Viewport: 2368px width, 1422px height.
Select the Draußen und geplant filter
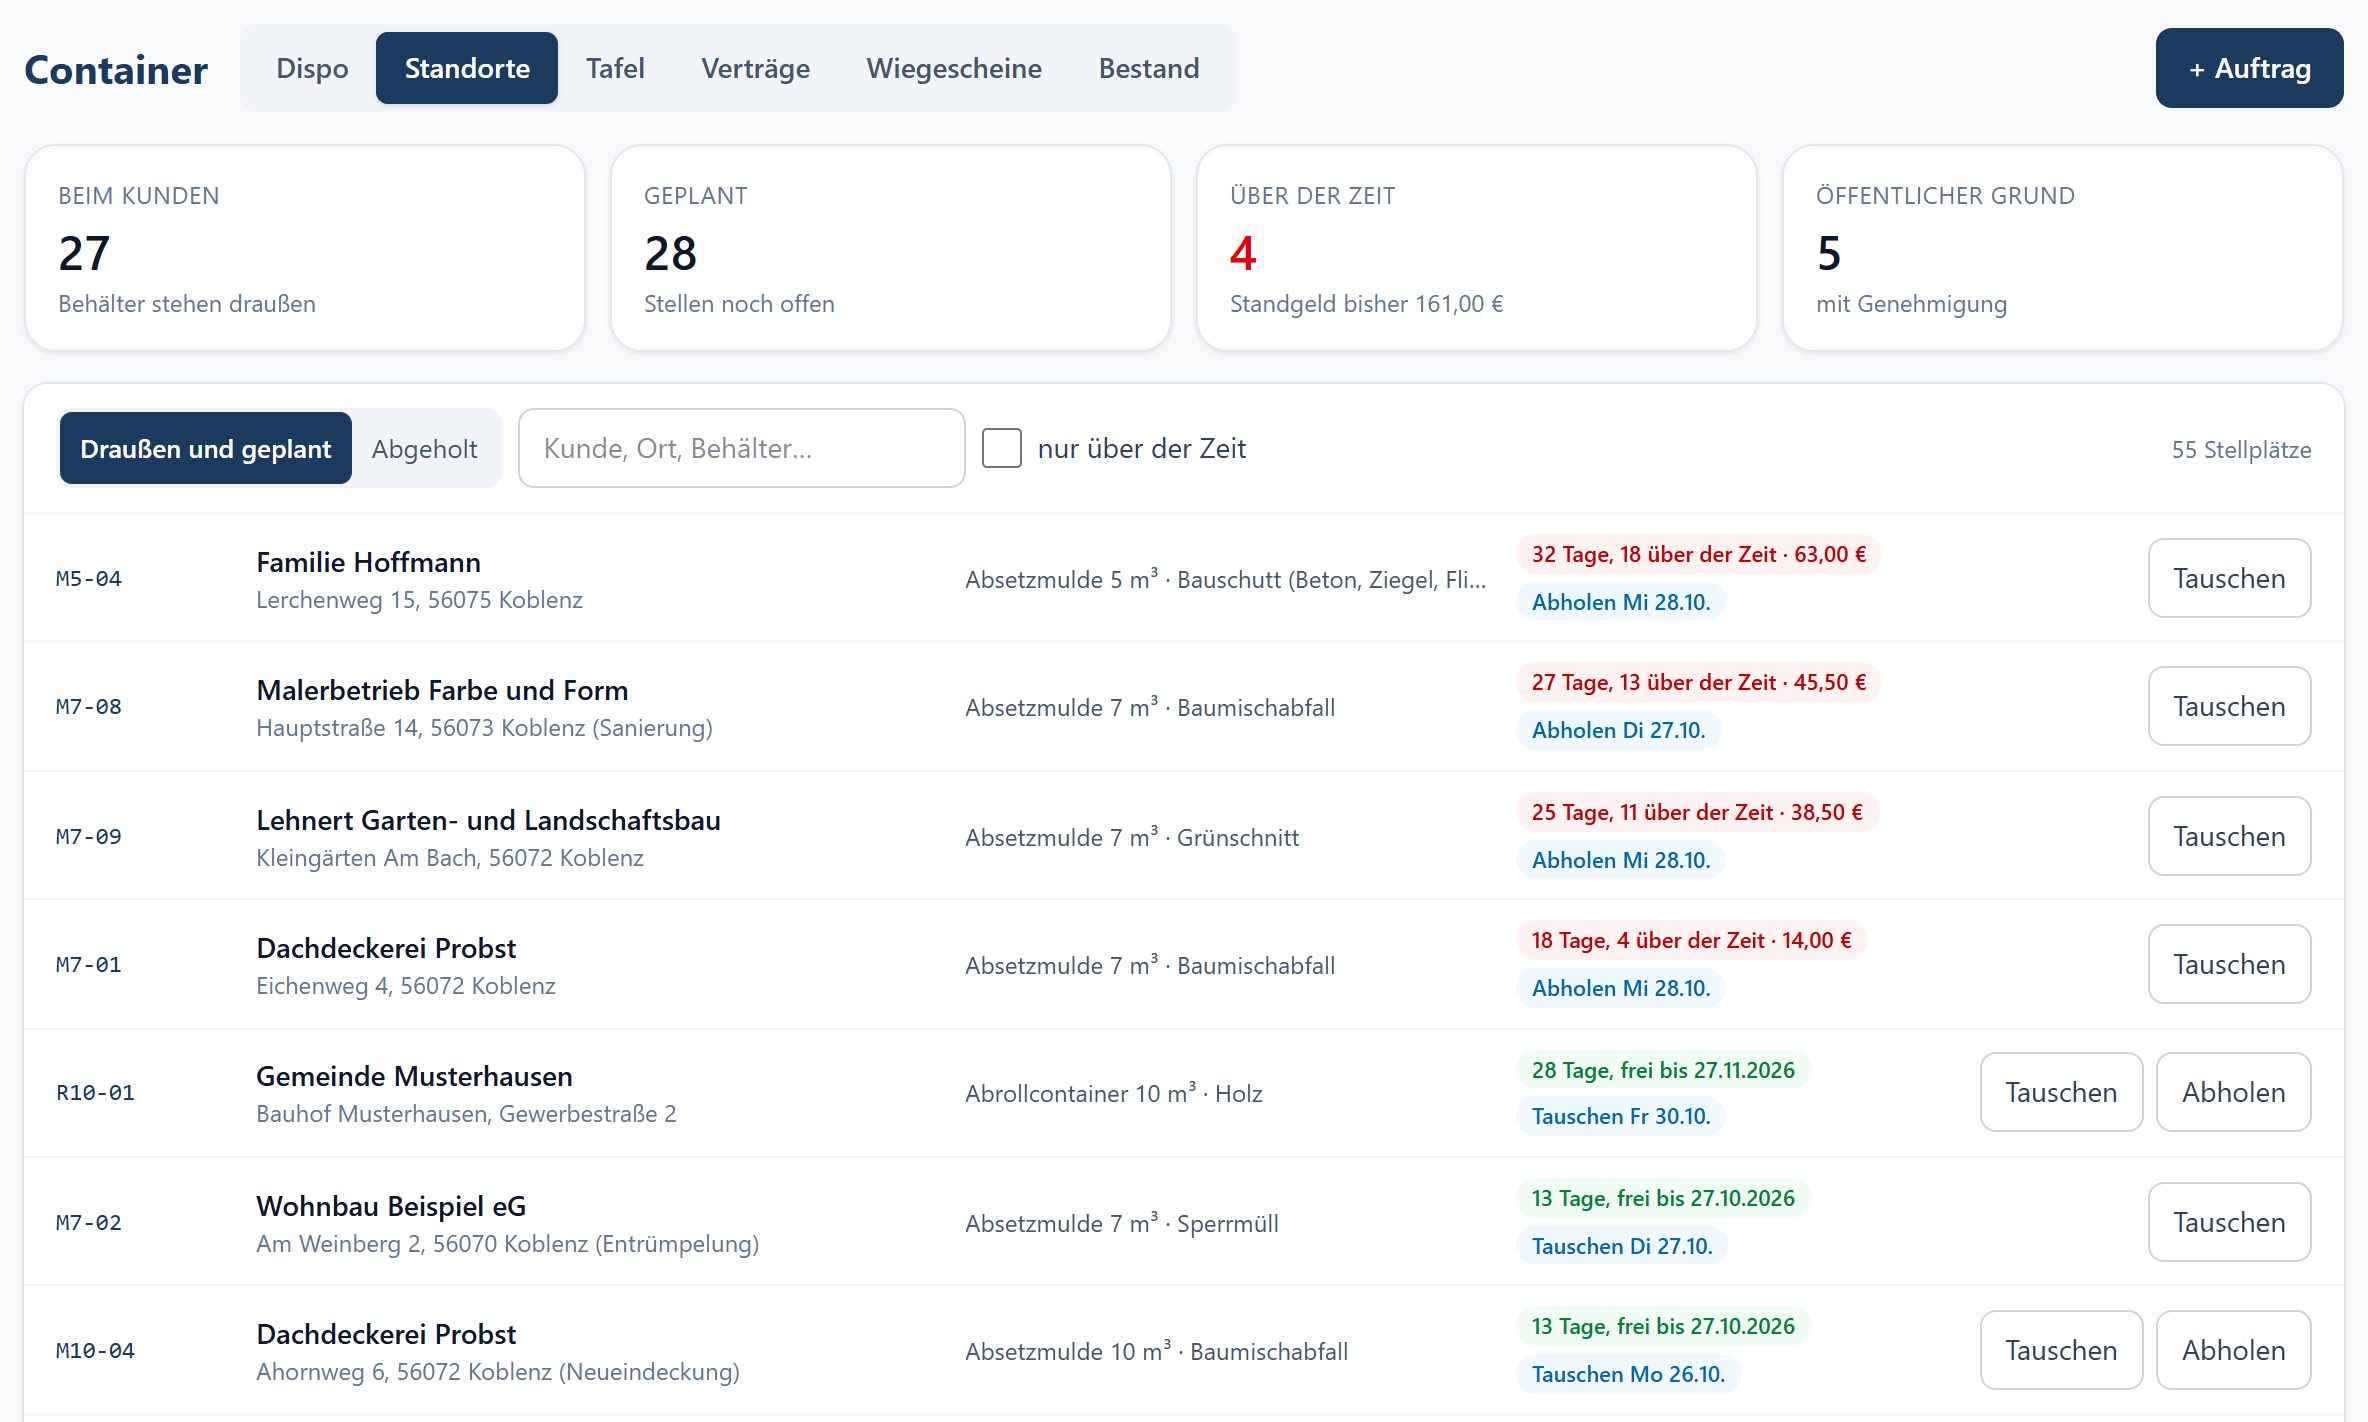(x=206, y=448)
